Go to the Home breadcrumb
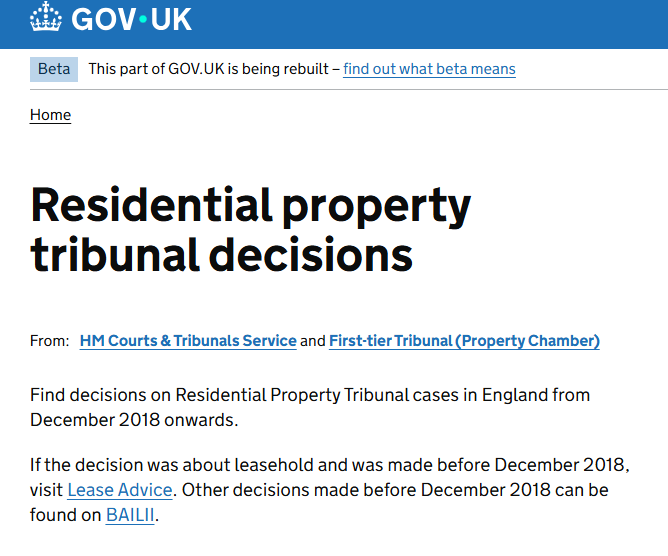 coord(50,115)
